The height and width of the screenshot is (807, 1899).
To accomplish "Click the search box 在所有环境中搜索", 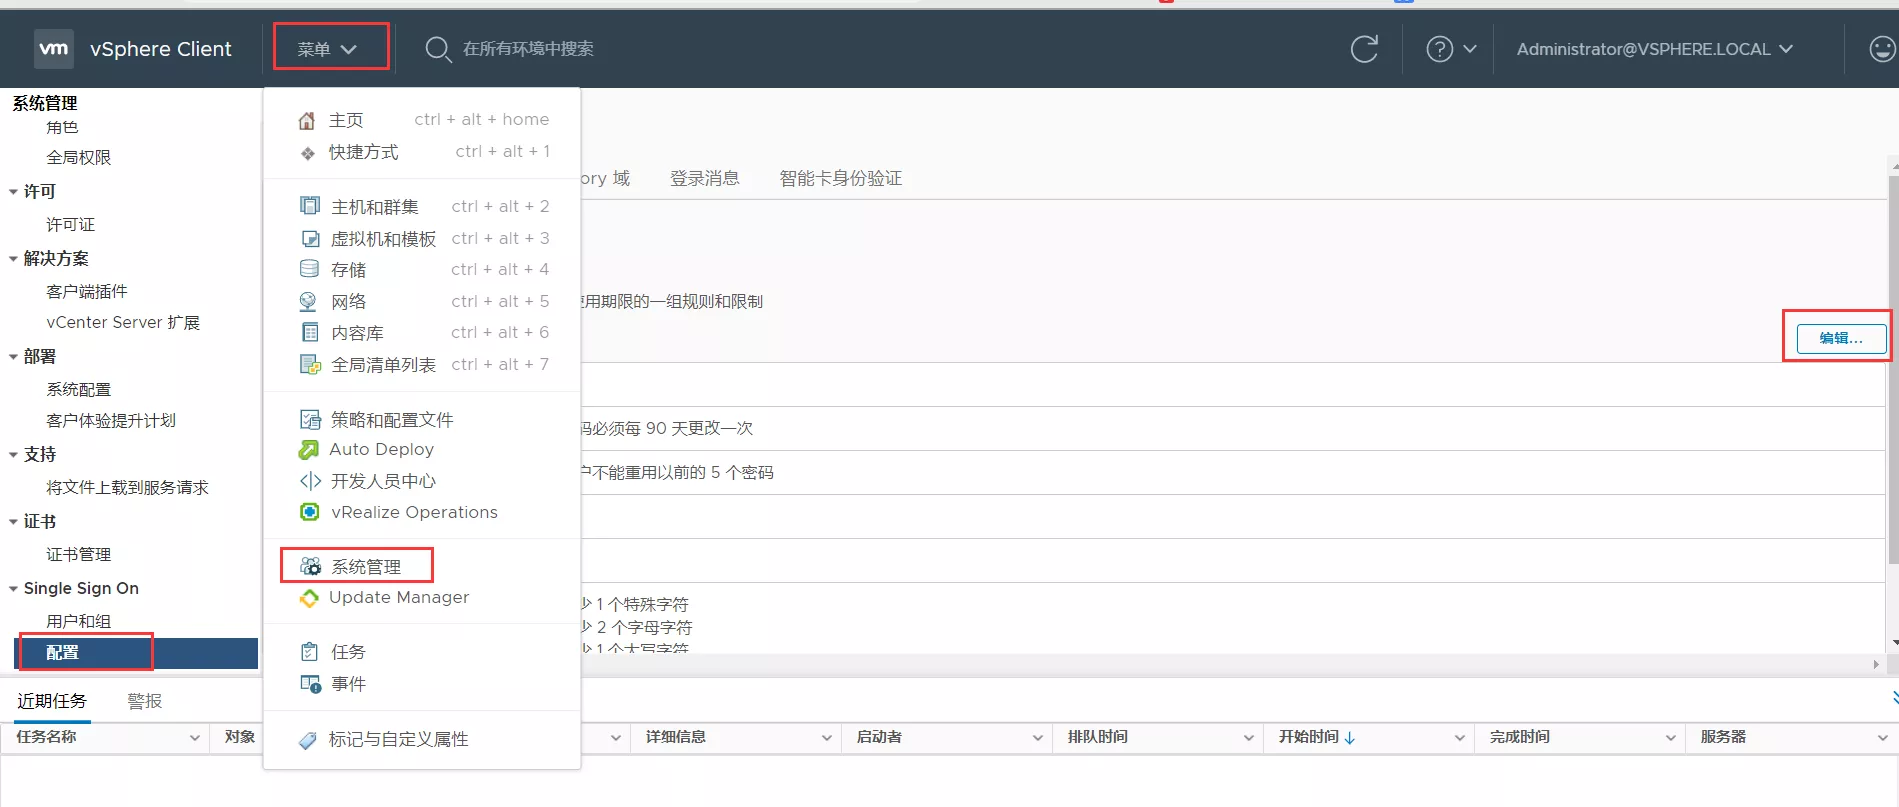I will pos(528,49).
